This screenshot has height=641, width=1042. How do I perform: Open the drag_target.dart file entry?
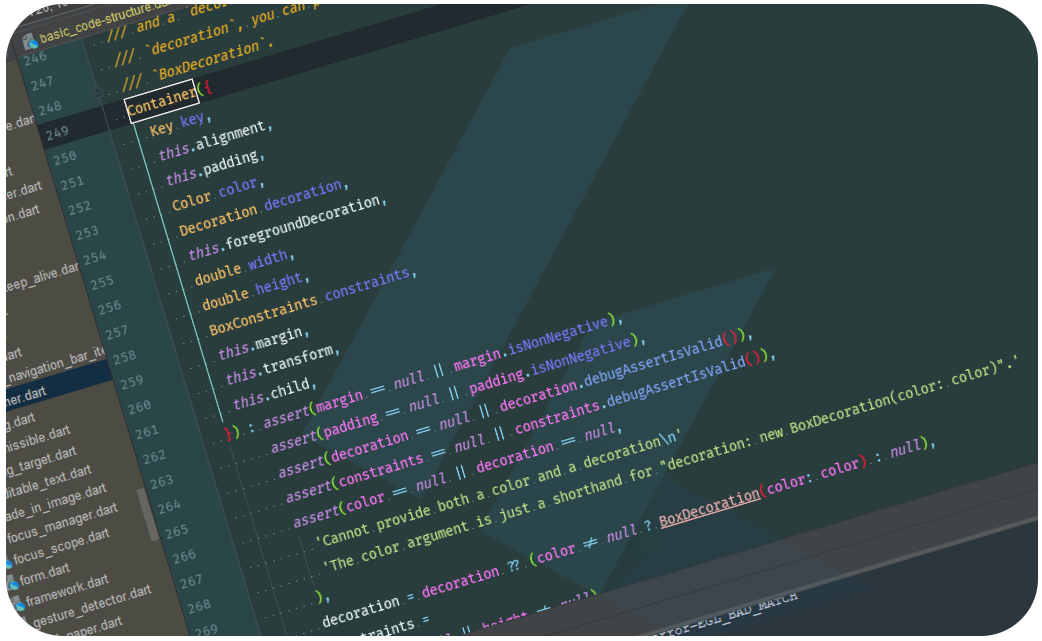coord(41,461)
